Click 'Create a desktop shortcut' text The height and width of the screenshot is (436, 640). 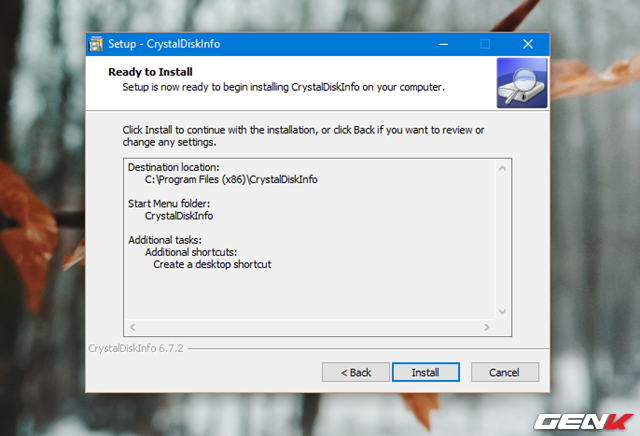pyautogui.click(x=212, y=265)
